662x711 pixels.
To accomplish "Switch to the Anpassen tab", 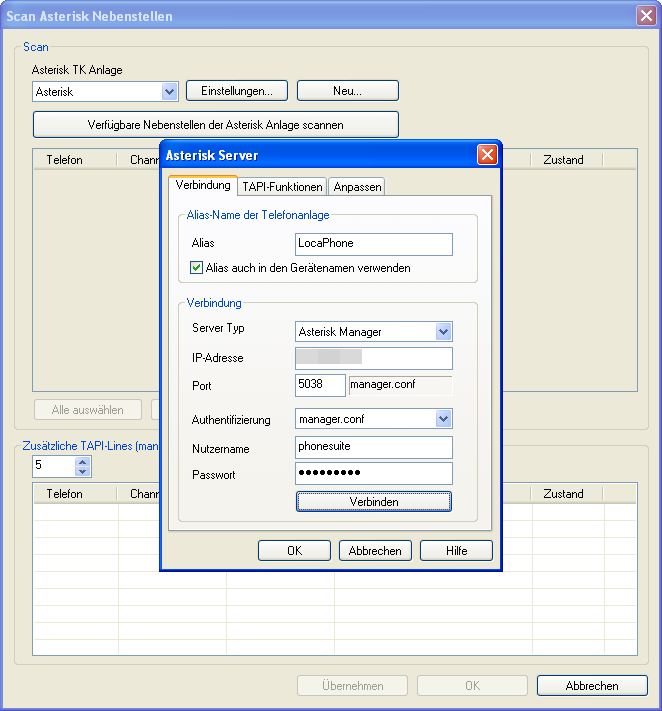I will tap(357, 186).
